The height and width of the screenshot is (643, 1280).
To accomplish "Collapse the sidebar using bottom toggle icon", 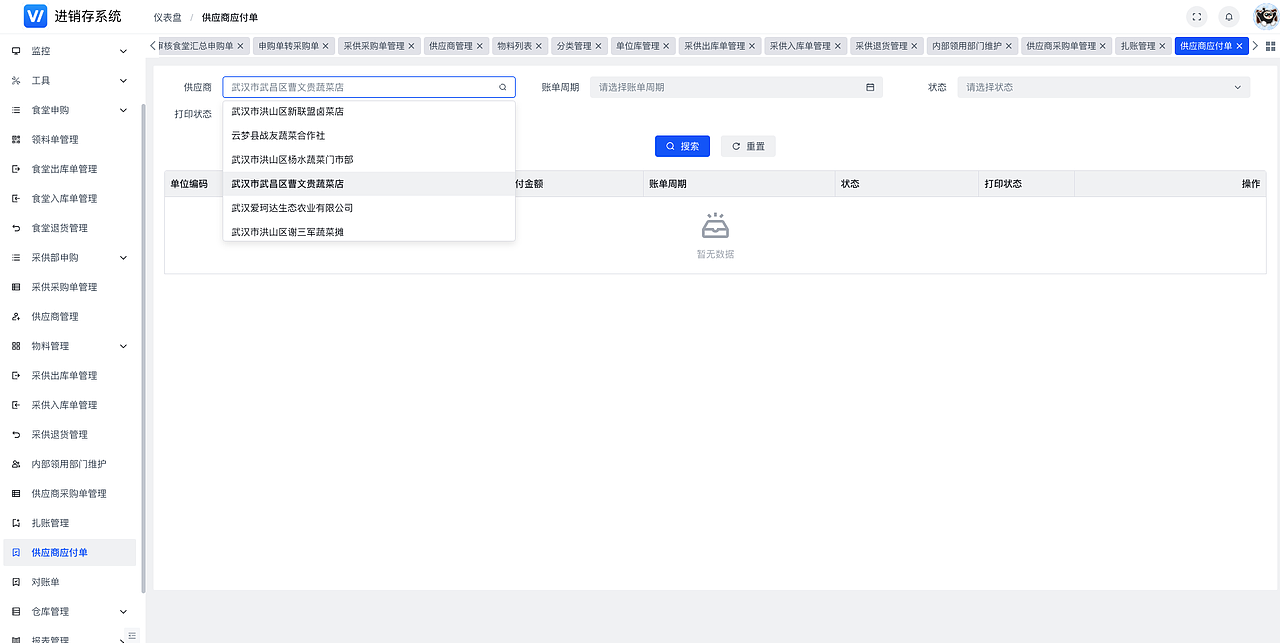I will point(132,636).
